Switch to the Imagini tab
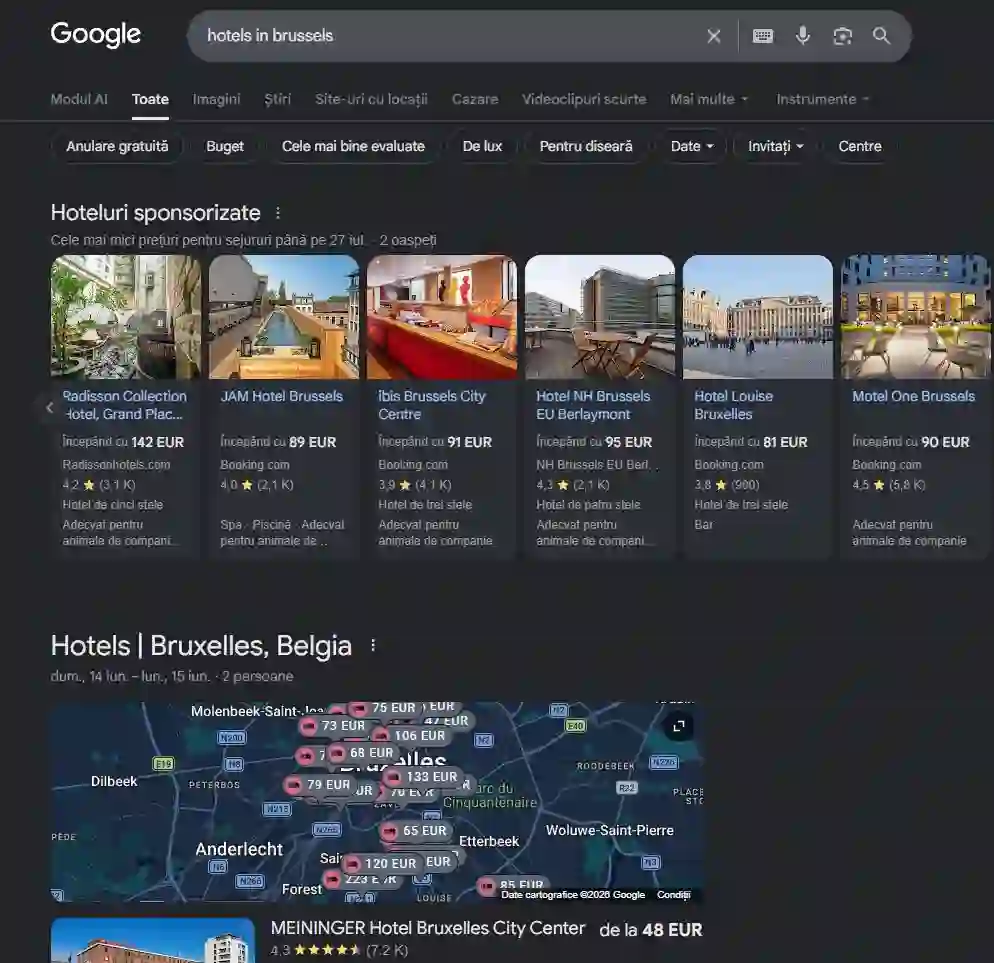This screenshot has width=994, height=963. (x=216, y=100)
